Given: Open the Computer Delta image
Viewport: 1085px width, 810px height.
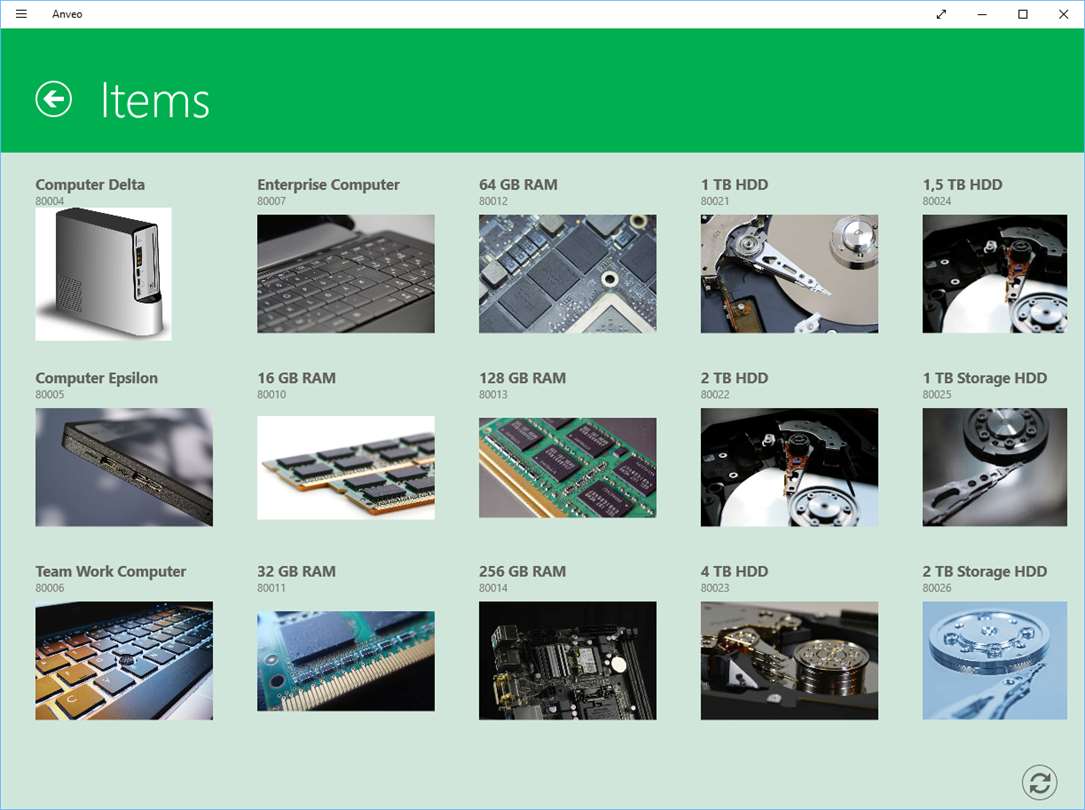Looking at the screenshot, I should click(103, 274).
